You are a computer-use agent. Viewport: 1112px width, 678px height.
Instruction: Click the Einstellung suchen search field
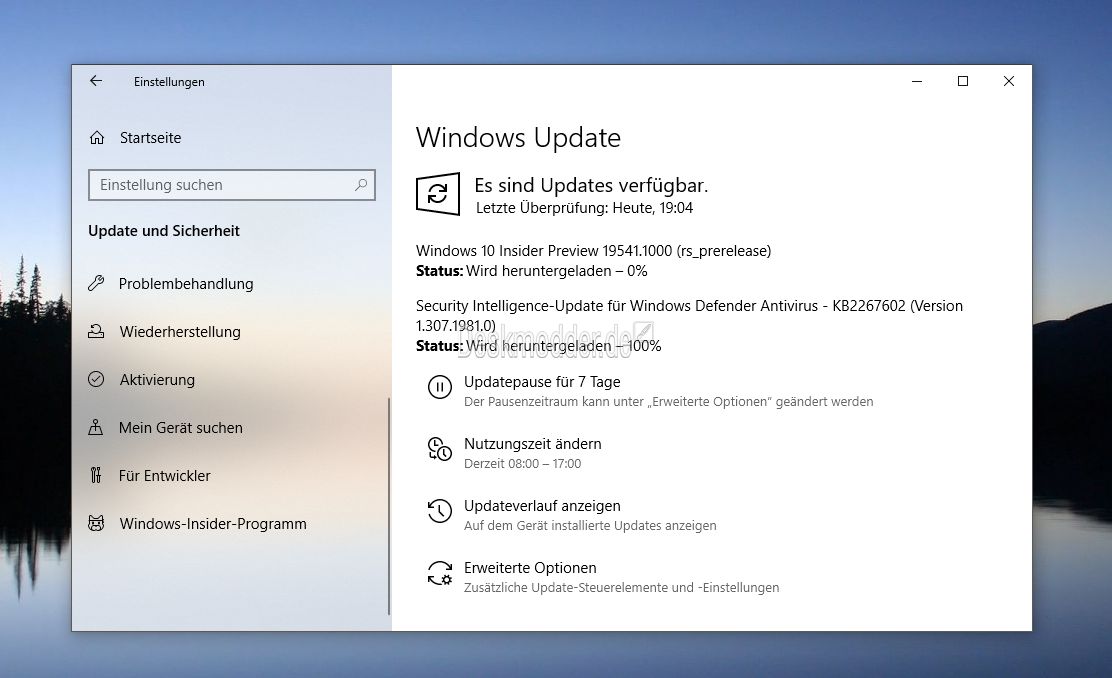click(231, 185)
